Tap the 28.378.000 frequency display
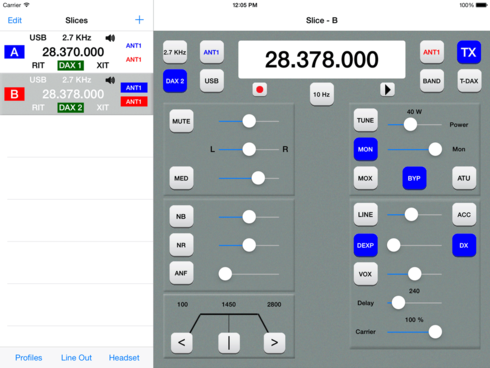 click(322, 60)
